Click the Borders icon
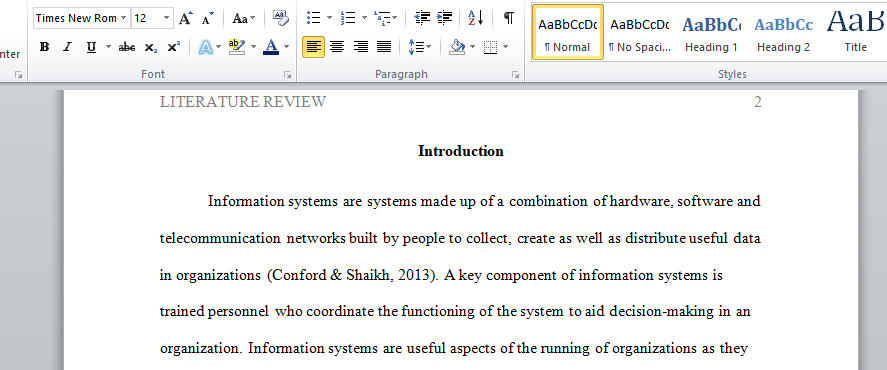Image resolution: width=887 pixels, height=370 pixels. (x=490, y=48)
